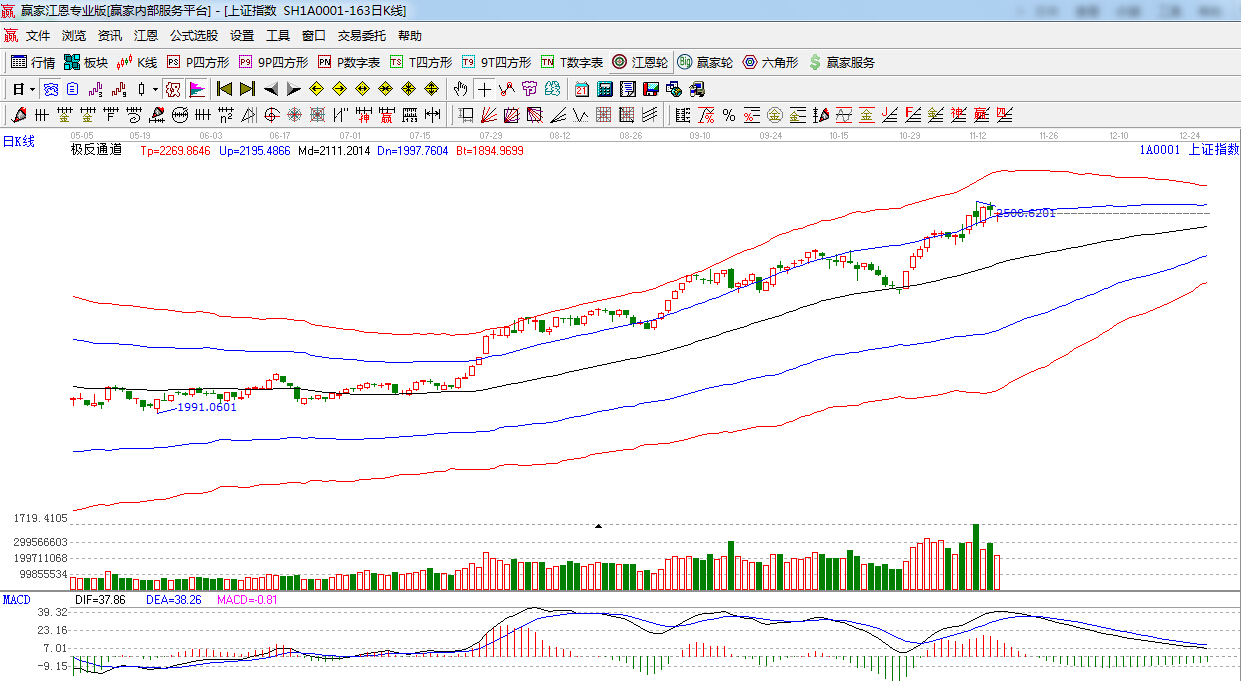
Task: Open the 公式选股 menu
Action: pyautogui.click(x=193, y=35)
